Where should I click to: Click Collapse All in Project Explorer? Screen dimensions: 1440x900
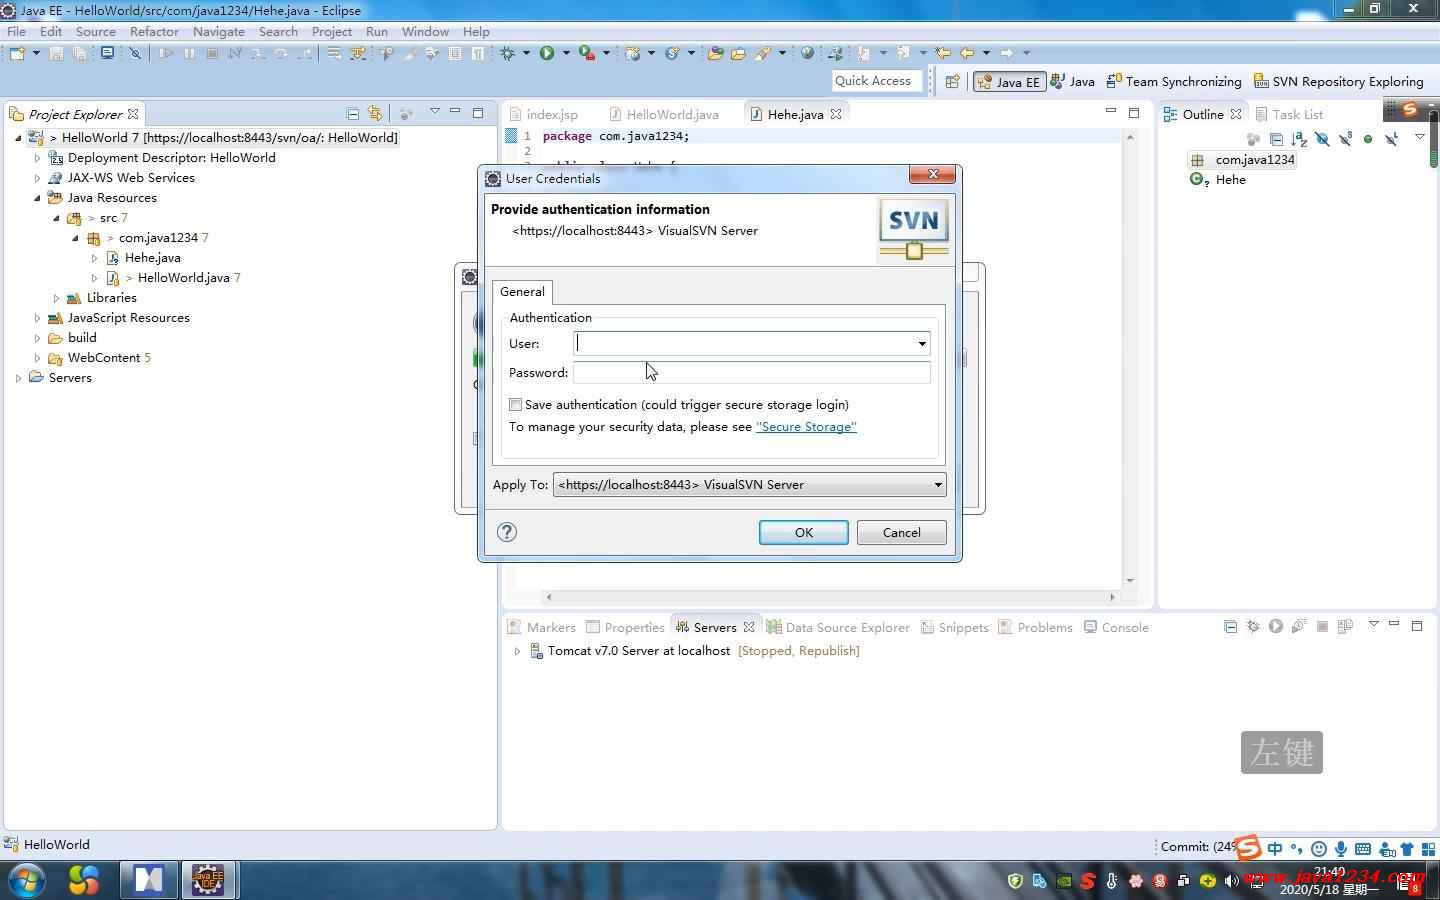pos(352,113)
